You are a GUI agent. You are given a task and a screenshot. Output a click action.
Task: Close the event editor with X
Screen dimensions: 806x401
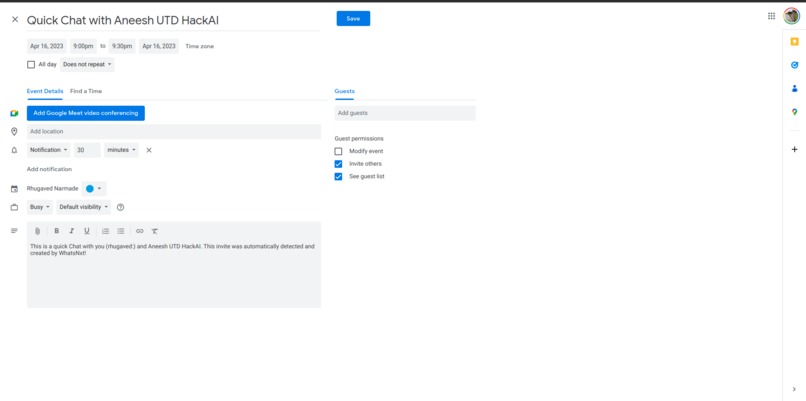(15, 20)
